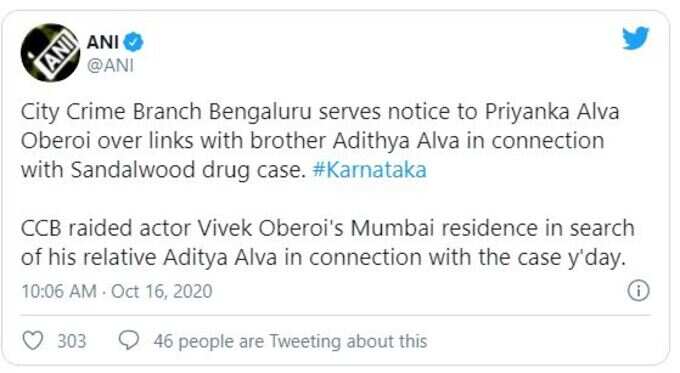Screen dimensions: 680x373
Task: Click the 'Adithya Alva' name in first paragraph
Action: click(396, 141)
